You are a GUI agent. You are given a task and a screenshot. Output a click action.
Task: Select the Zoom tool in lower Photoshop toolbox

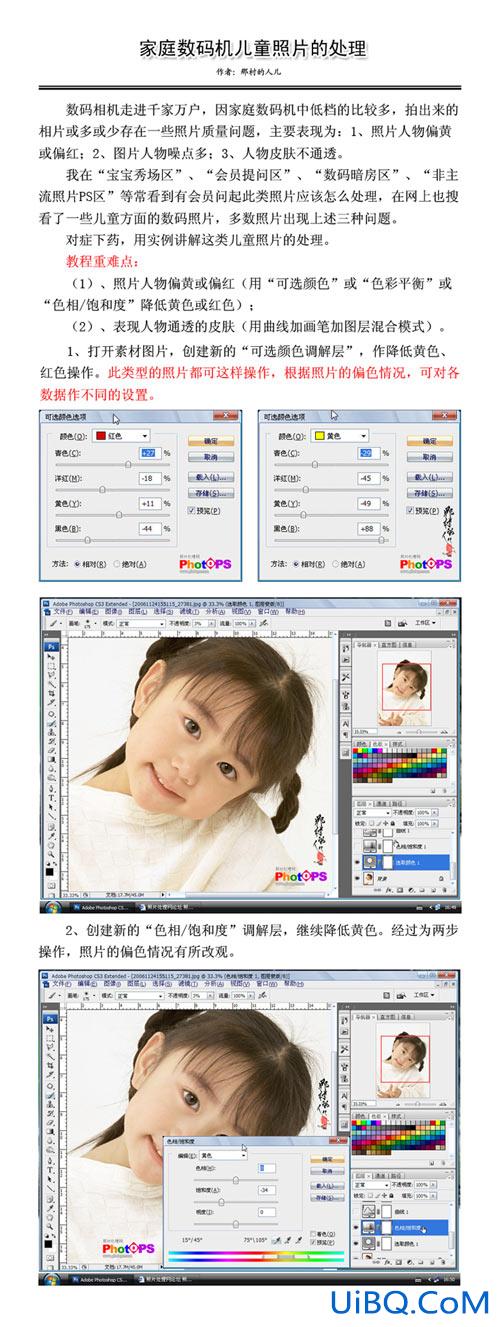click(50, 1226)
